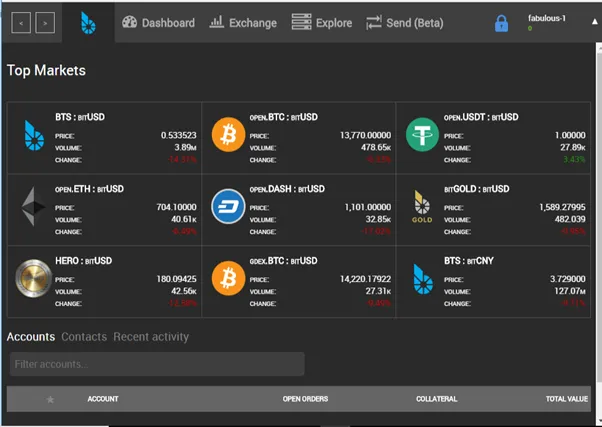Click the OPEN.USDT volume 27.89k
The image size is (602, 427).
pyautogui.click(x=573, y=147)
